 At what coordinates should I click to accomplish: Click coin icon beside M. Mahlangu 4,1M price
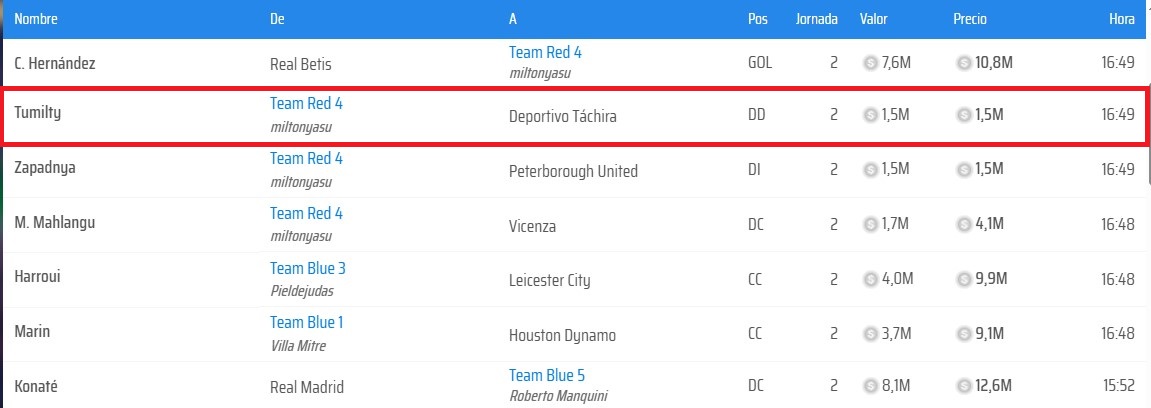click(964, 225)
